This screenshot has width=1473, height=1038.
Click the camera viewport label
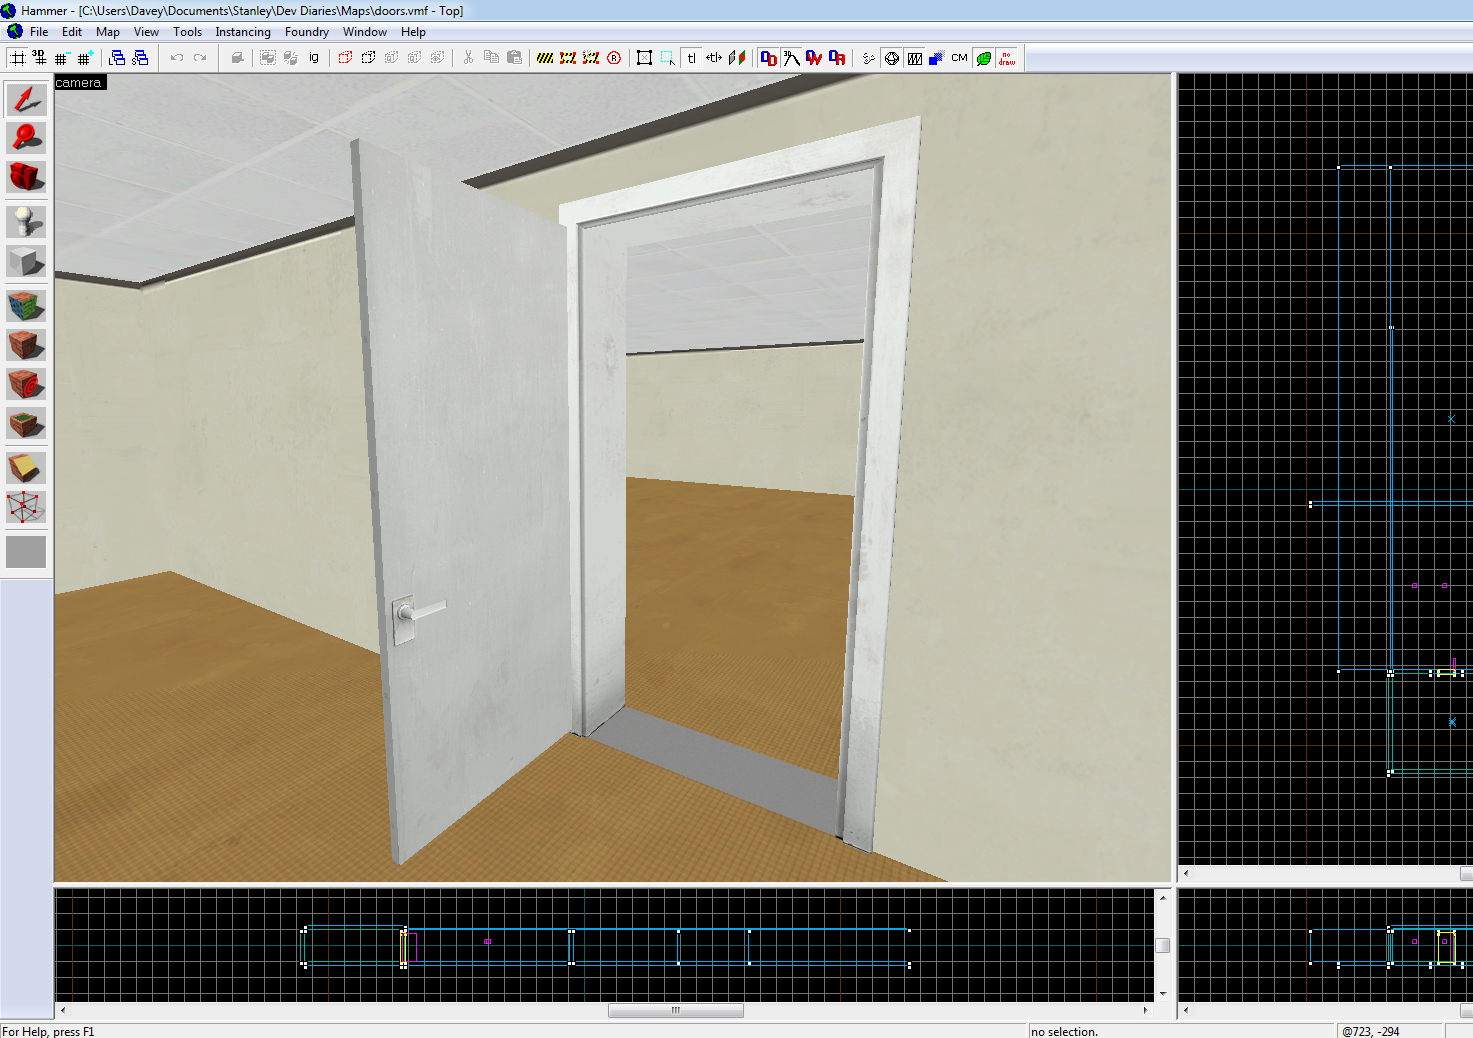pyautogui.click(x=79, y=83)
